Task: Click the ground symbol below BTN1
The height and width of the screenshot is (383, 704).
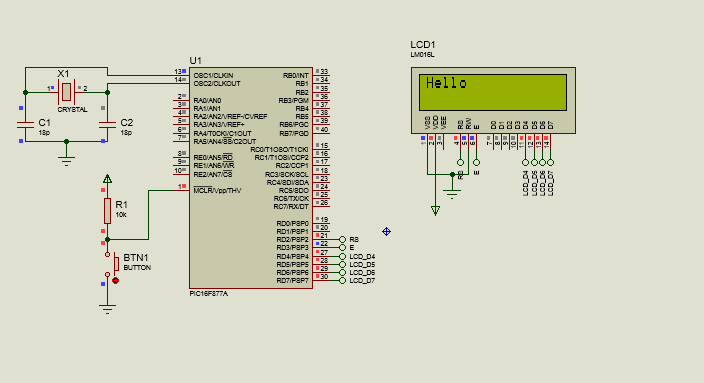Action: pos(107,309)
